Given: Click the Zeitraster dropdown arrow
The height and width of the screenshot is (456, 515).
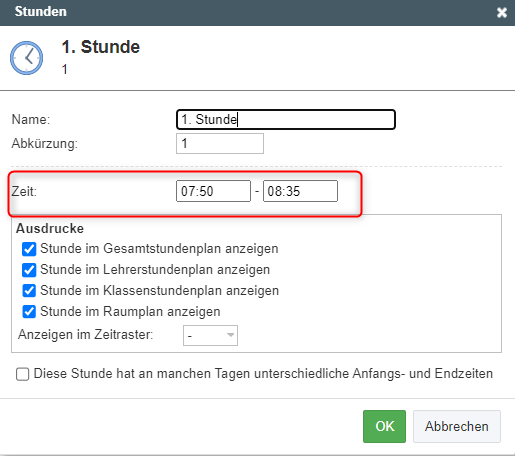Looking at the screenshot, I should coord(230,335).
